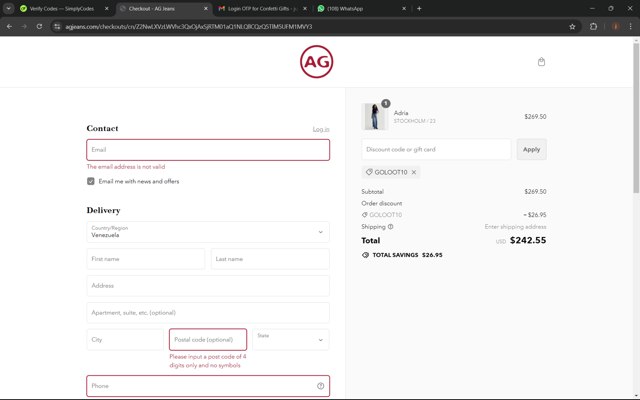
Task: Bookmark this page with the star icon
Action: coord(572,27)
